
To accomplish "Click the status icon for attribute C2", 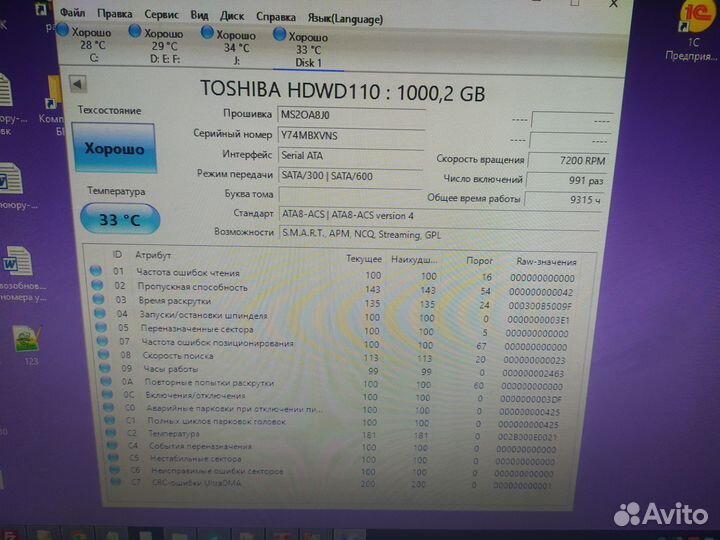I will point(111,433).
